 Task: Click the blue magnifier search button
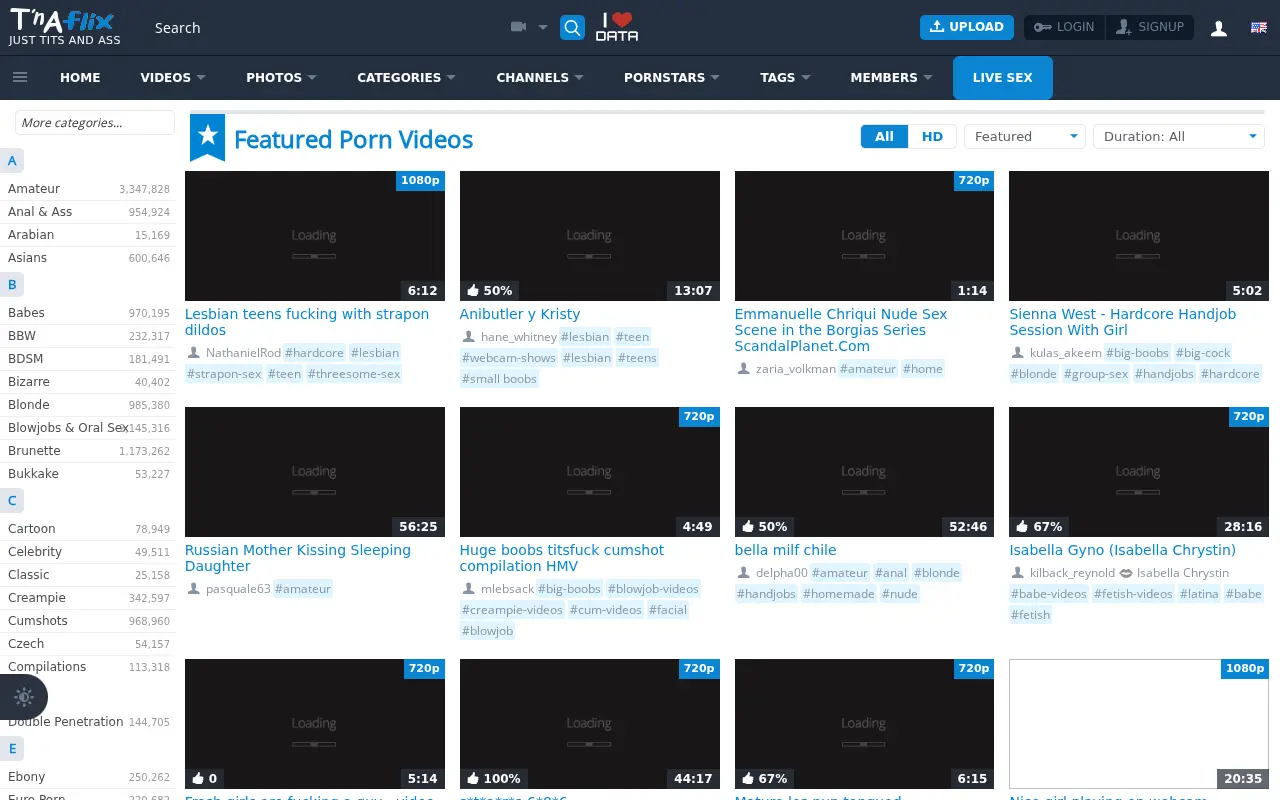[x=572, y=28]
